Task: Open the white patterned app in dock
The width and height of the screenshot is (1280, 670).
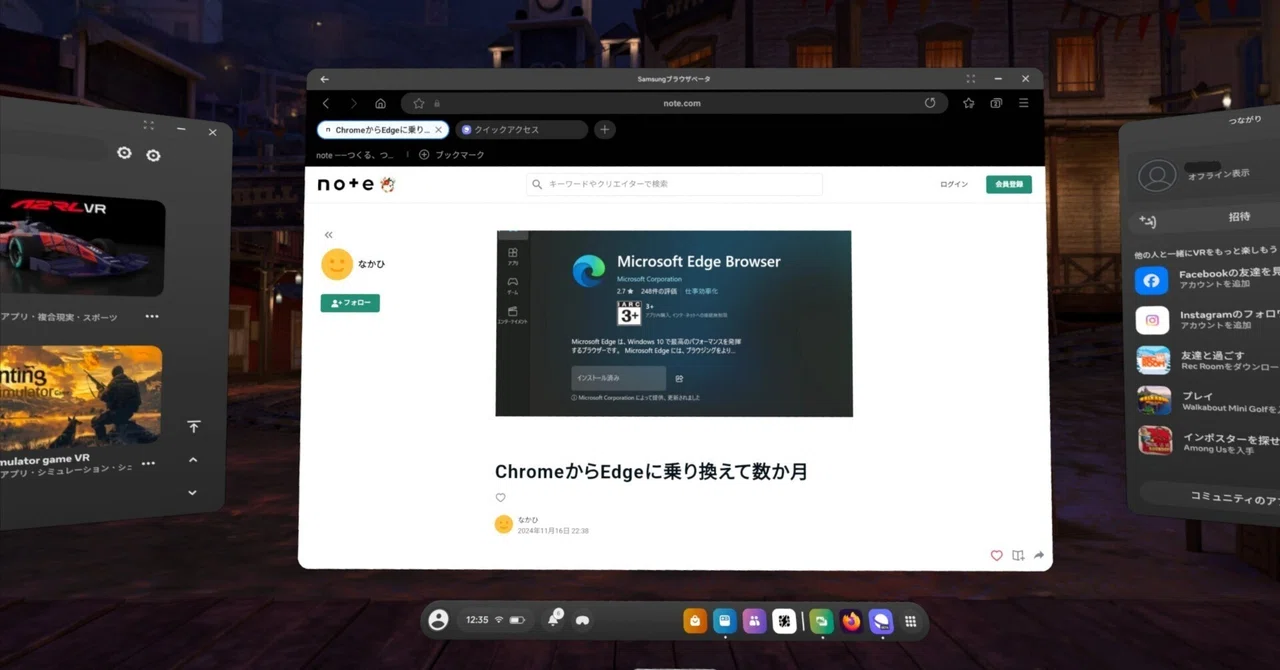Action: coord(784,621)
